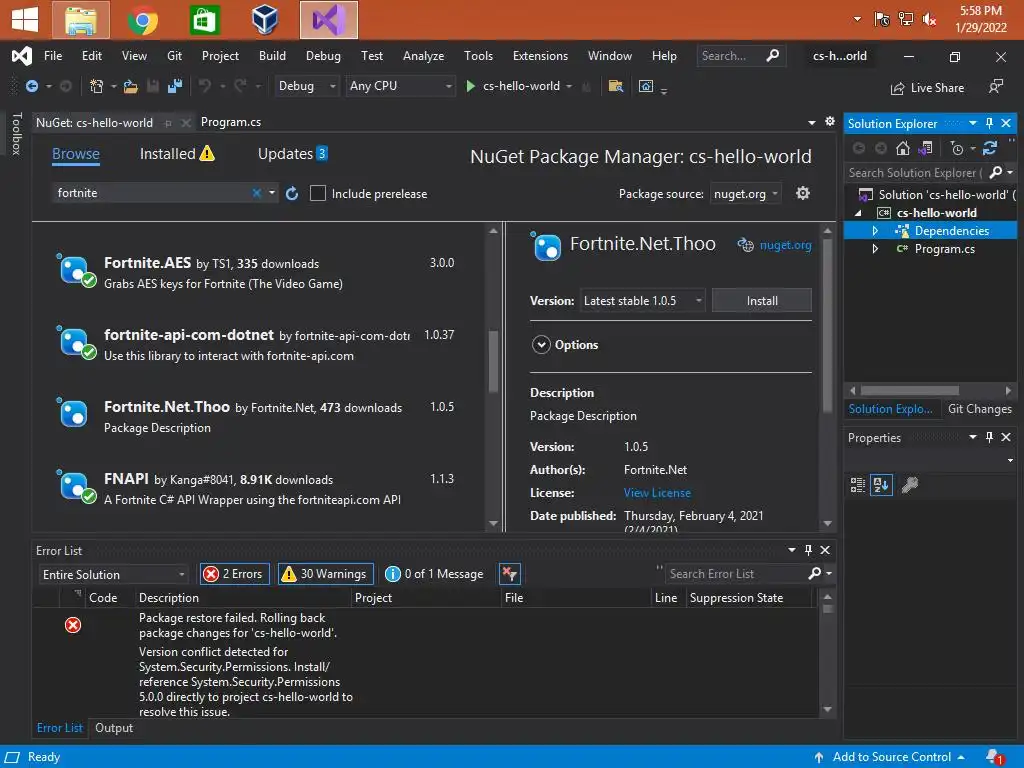Image resolution: width=1024 pixels, height=768 pixels.
Task: Enable Include prerelease checkbox
Action: coord(317,193)
